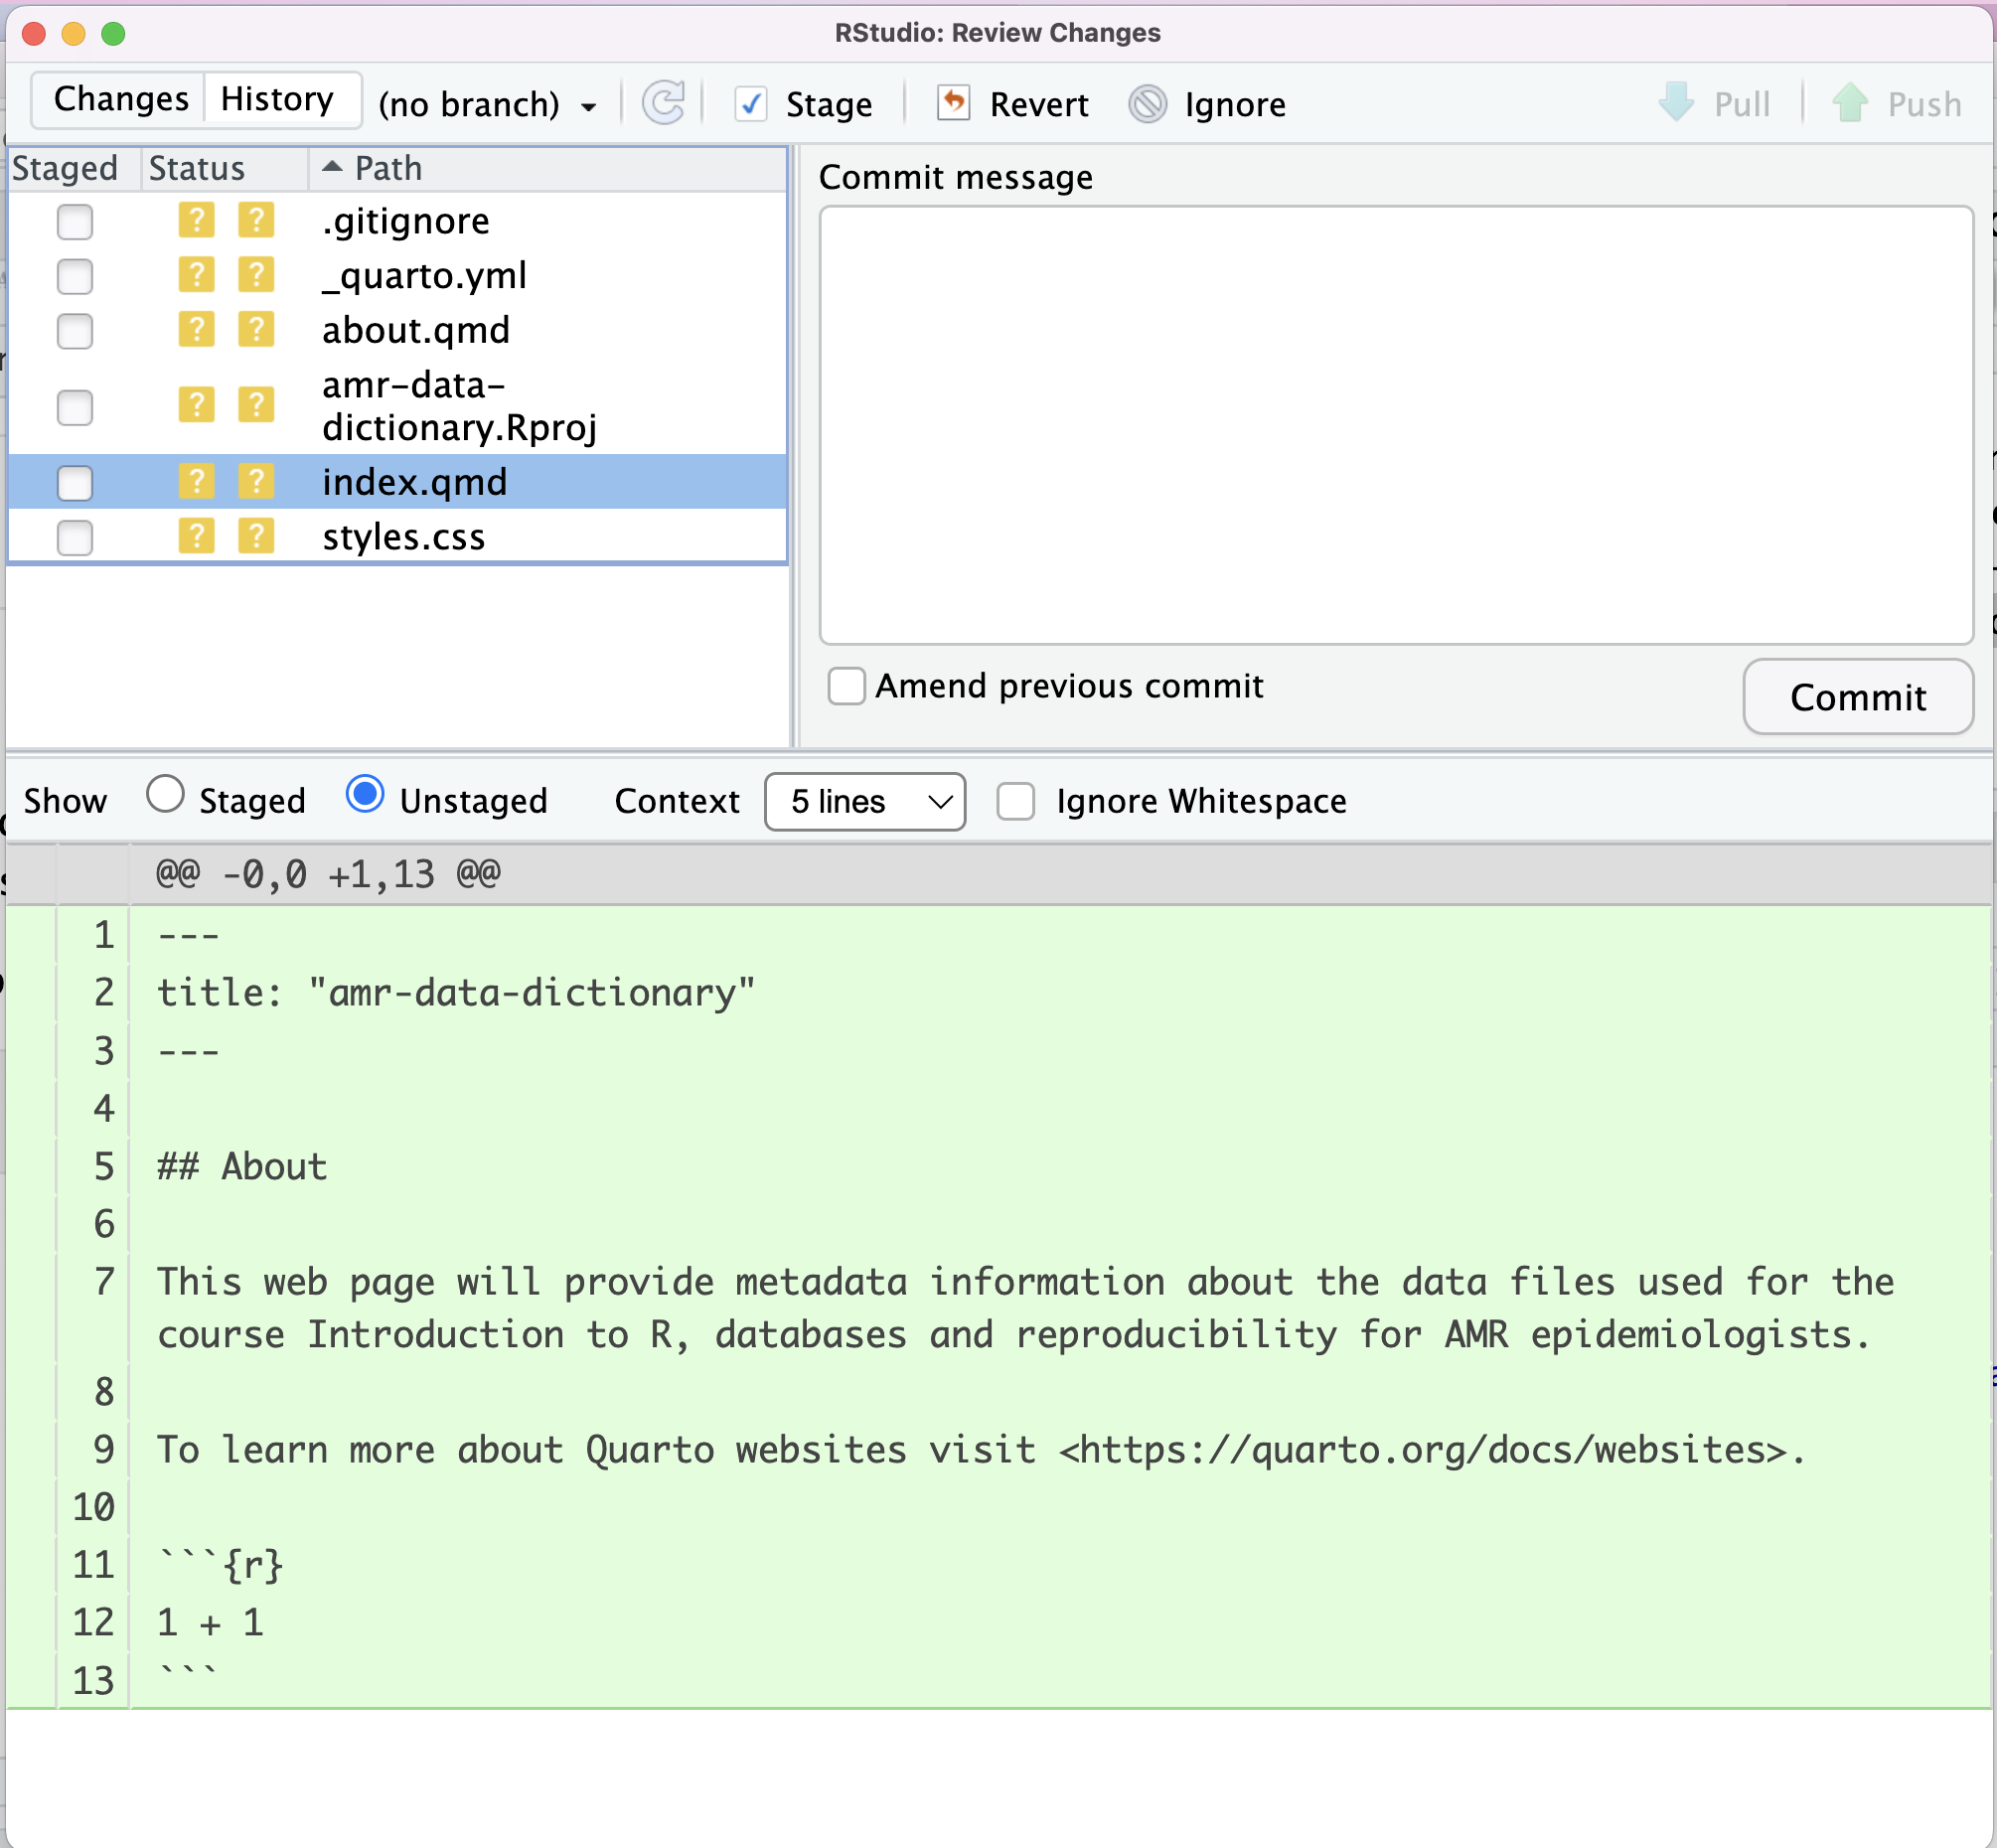Select about.qmd file name in list
Image resolution: width=1997 pixels, height=1848 pixels.
tap(416, 330)
